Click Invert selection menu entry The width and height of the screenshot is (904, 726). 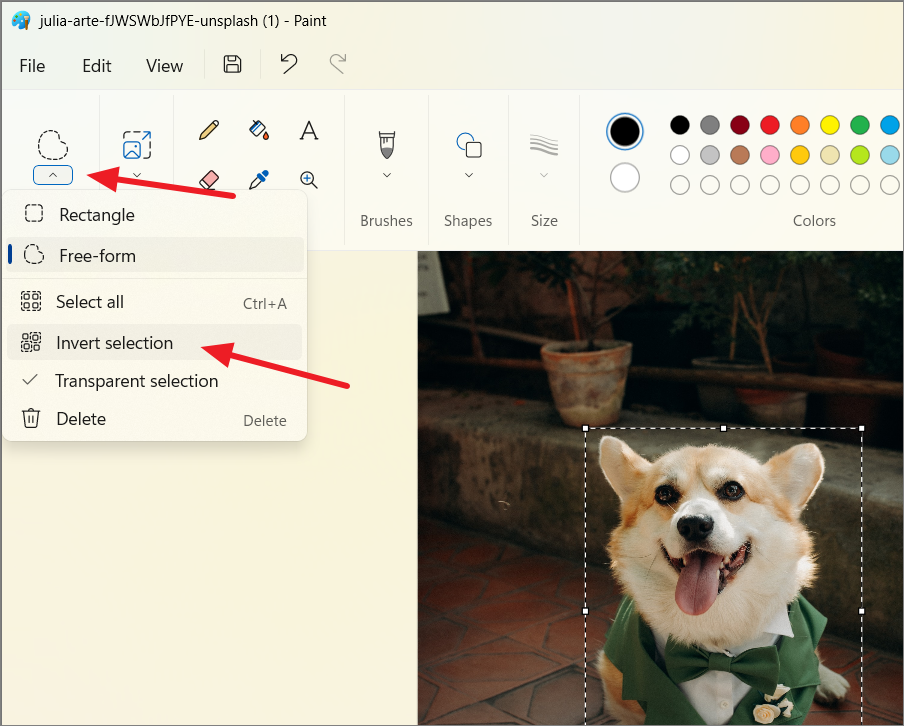pyautogui.click(x=114, y=343)
